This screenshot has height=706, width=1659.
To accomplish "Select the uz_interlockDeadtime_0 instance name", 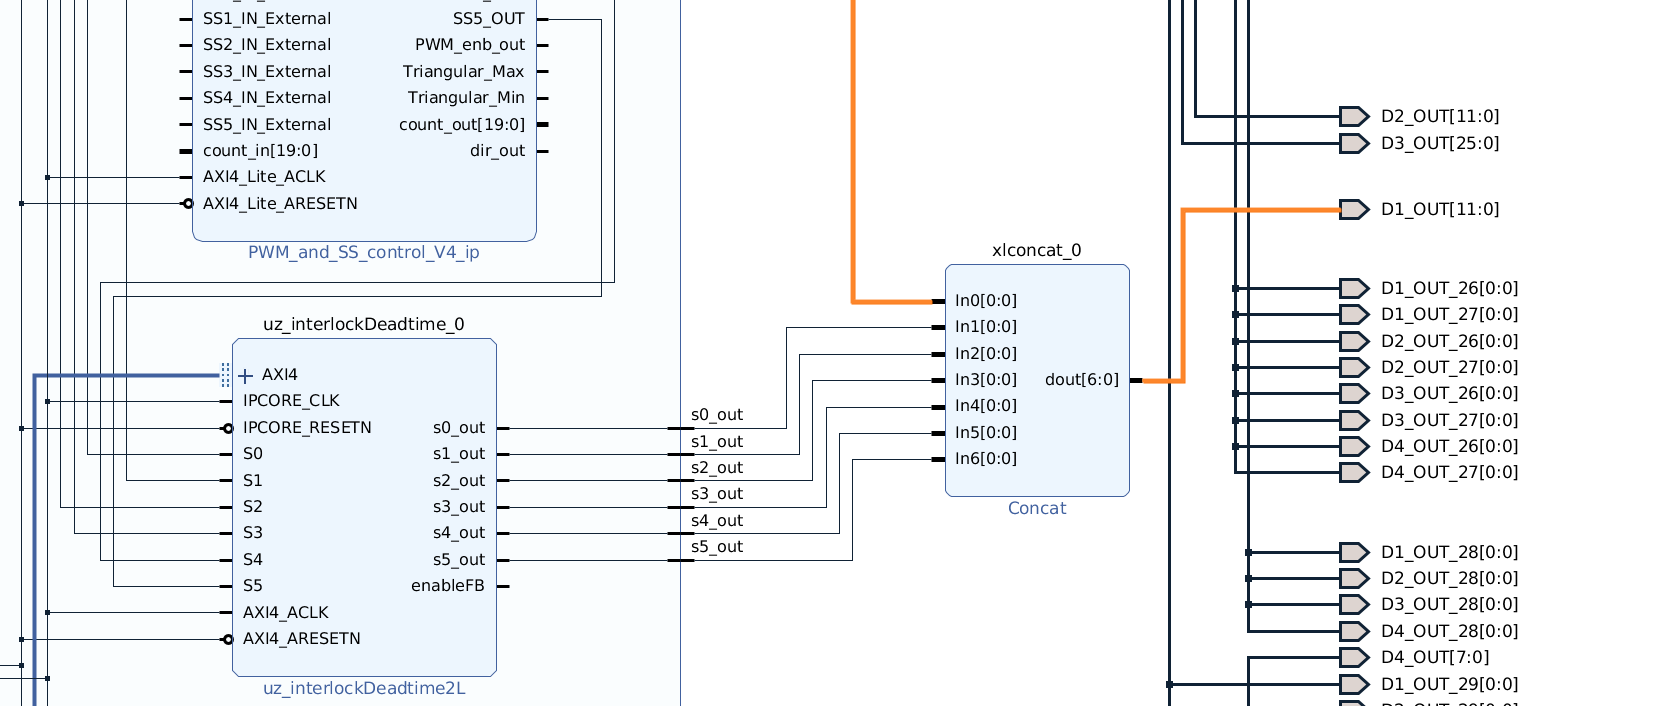I will tap(363, 325).
